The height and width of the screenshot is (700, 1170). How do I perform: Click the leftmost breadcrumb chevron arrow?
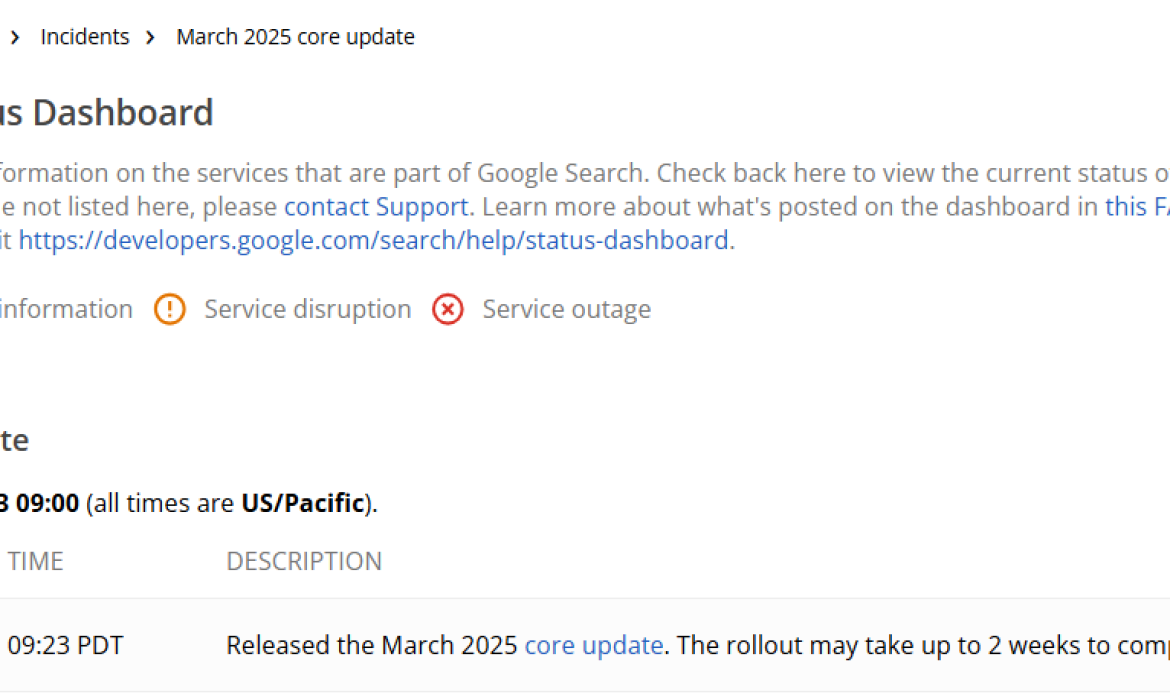coord(14,36)
